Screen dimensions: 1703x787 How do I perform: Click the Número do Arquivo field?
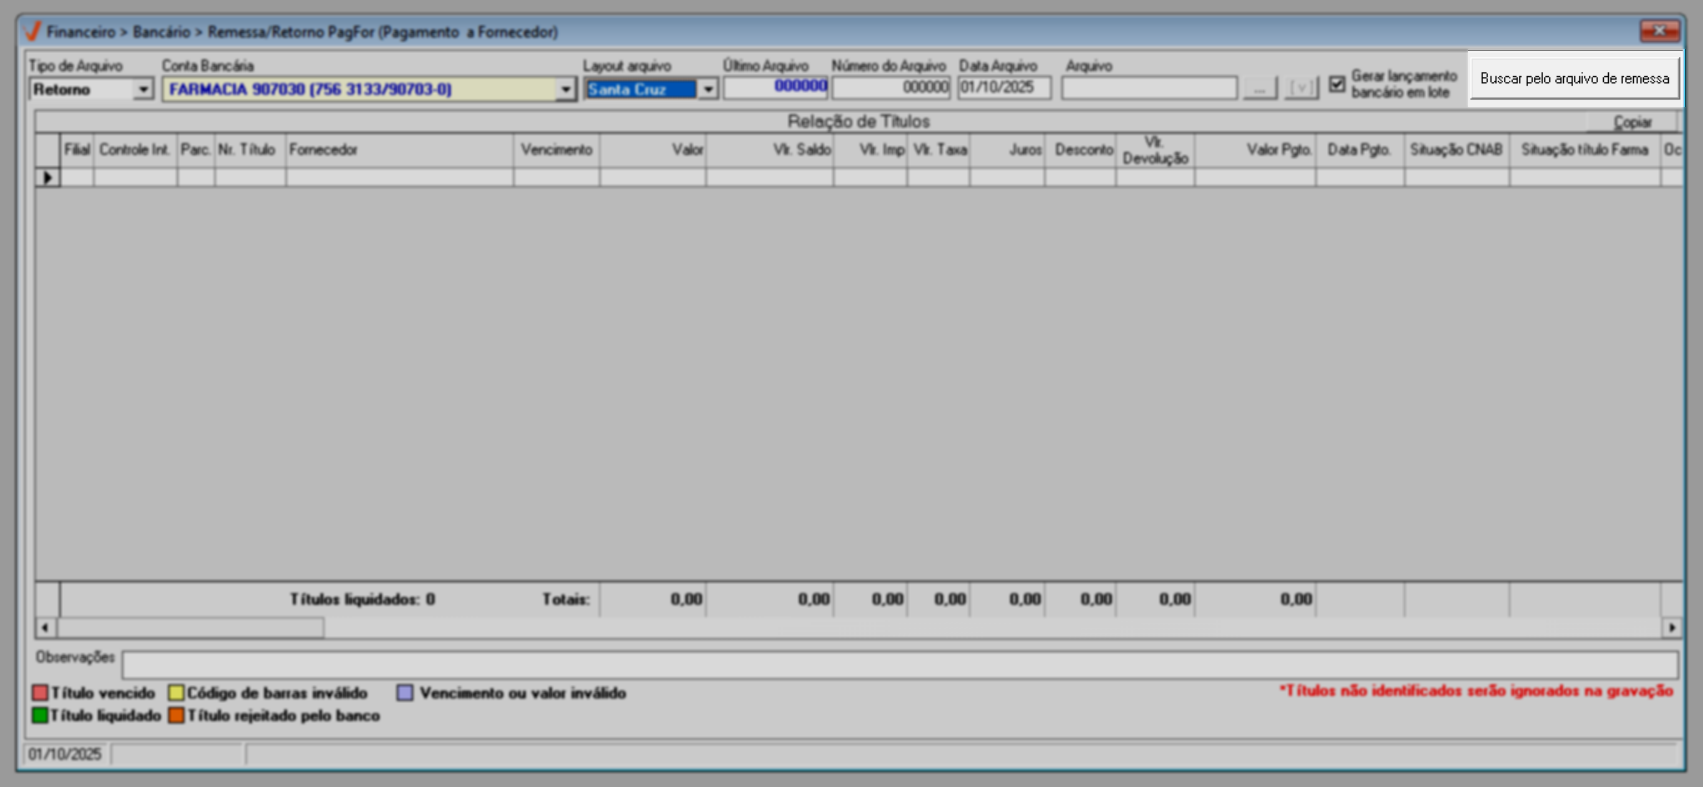tap(891, 87)
